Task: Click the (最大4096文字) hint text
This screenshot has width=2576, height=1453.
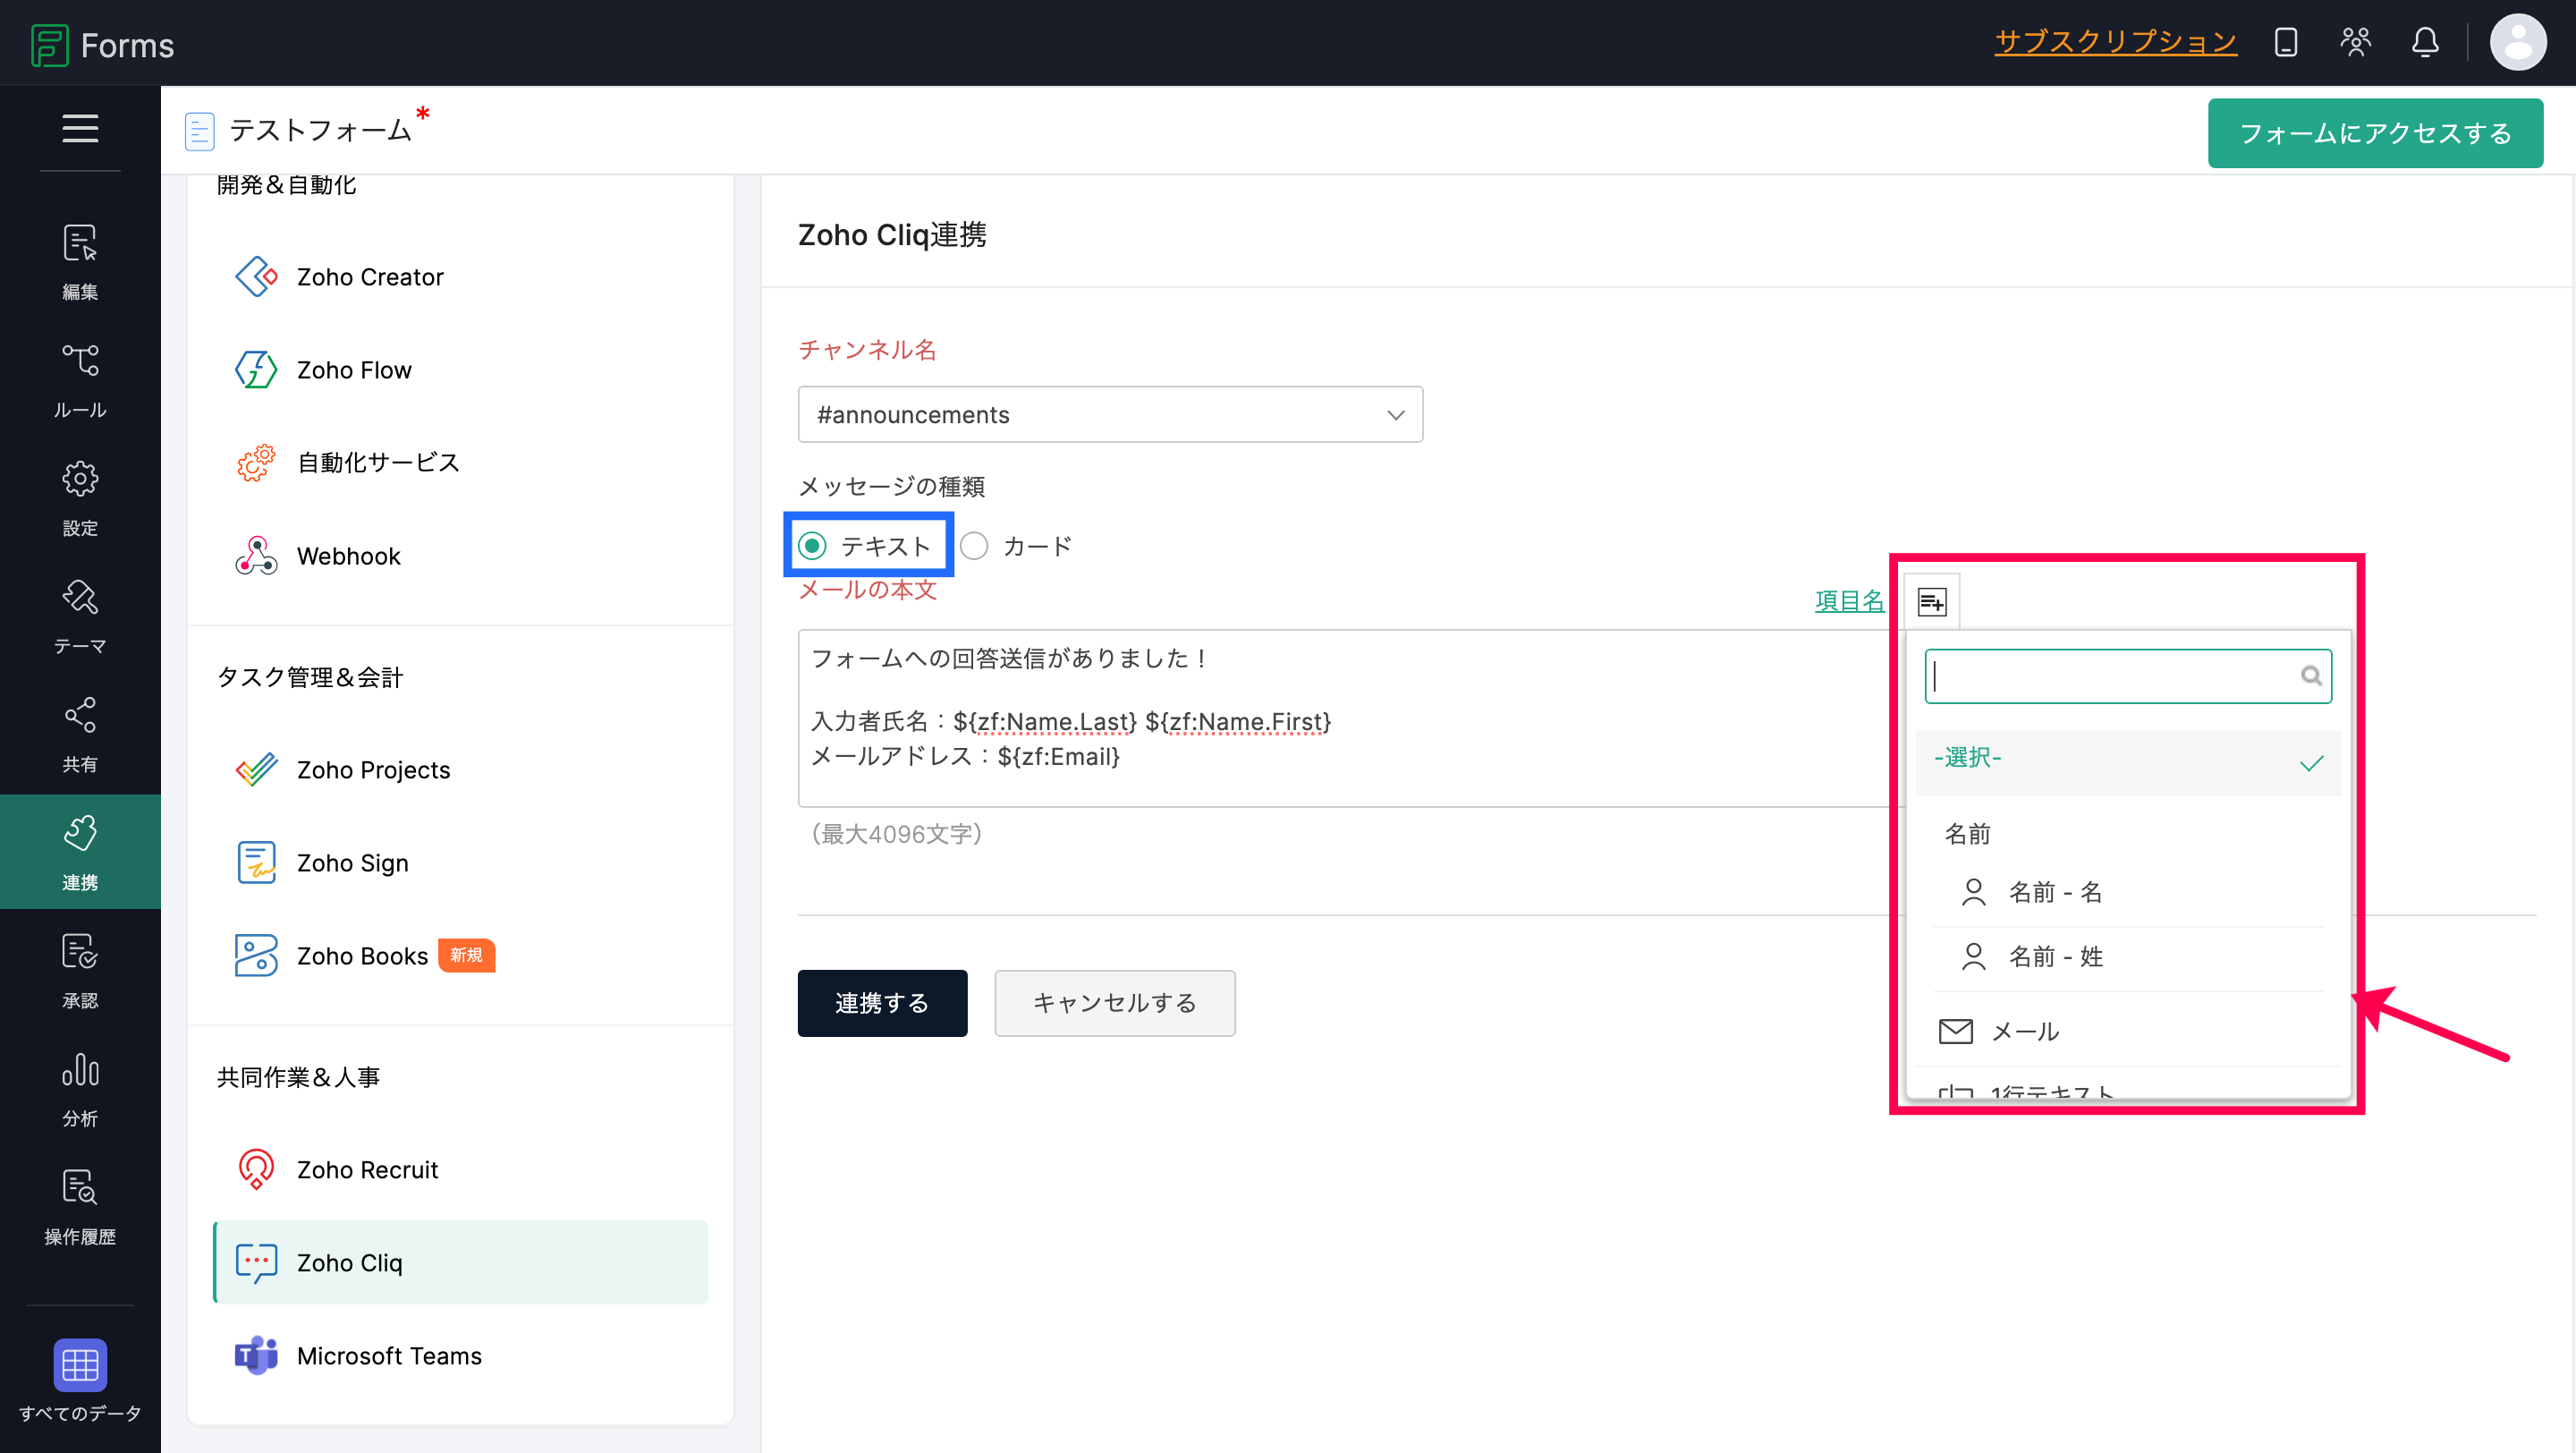Action: pyautogui.click(x=896, y=834)
